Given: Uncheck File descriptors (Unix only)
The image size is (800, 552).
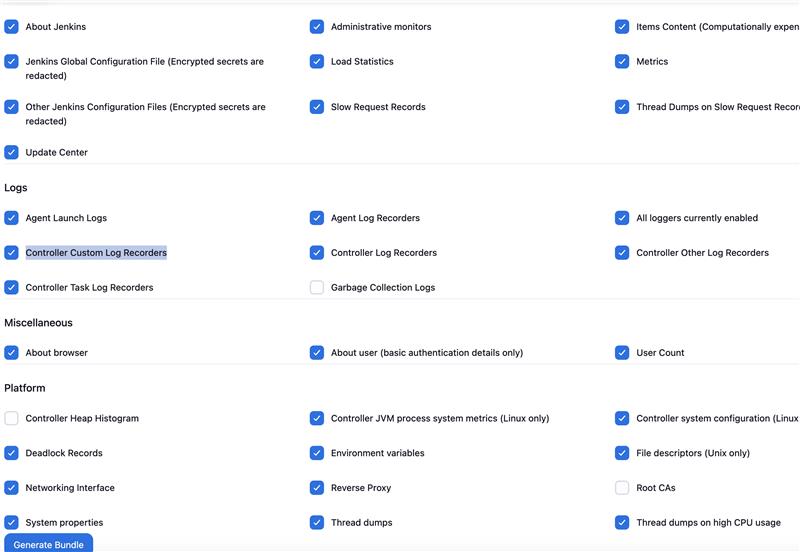Looking at the screenshot, I should 622,453.
